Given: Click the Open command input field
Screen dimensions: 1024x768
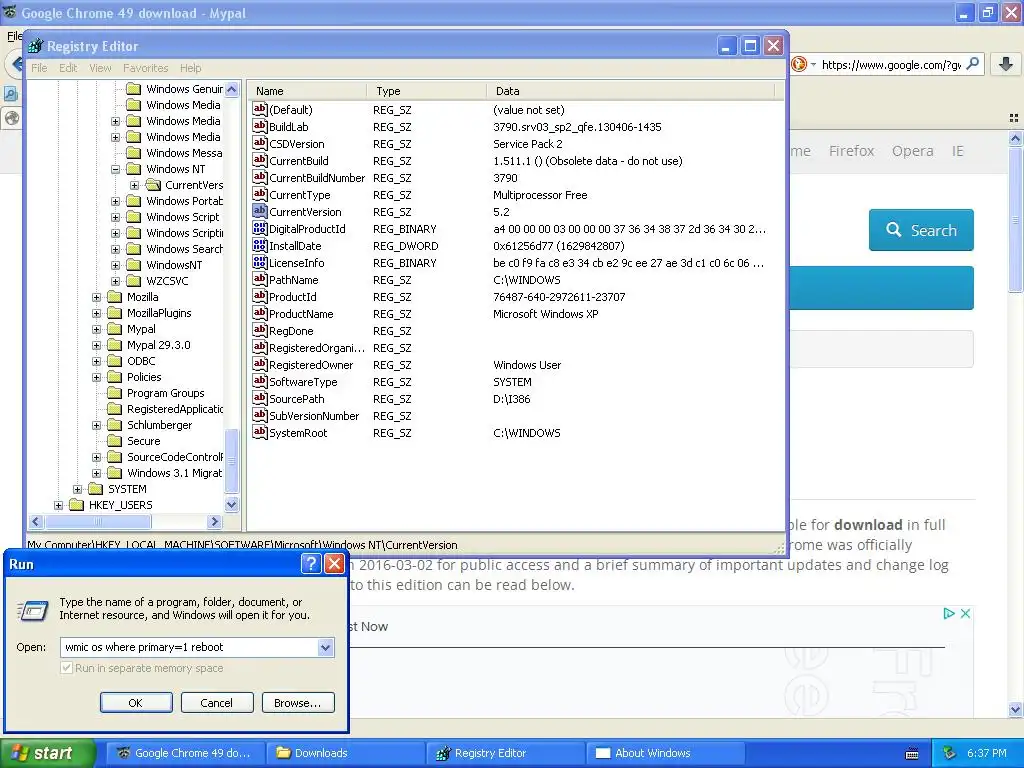Looking at the screenshot, I should 189,647.
